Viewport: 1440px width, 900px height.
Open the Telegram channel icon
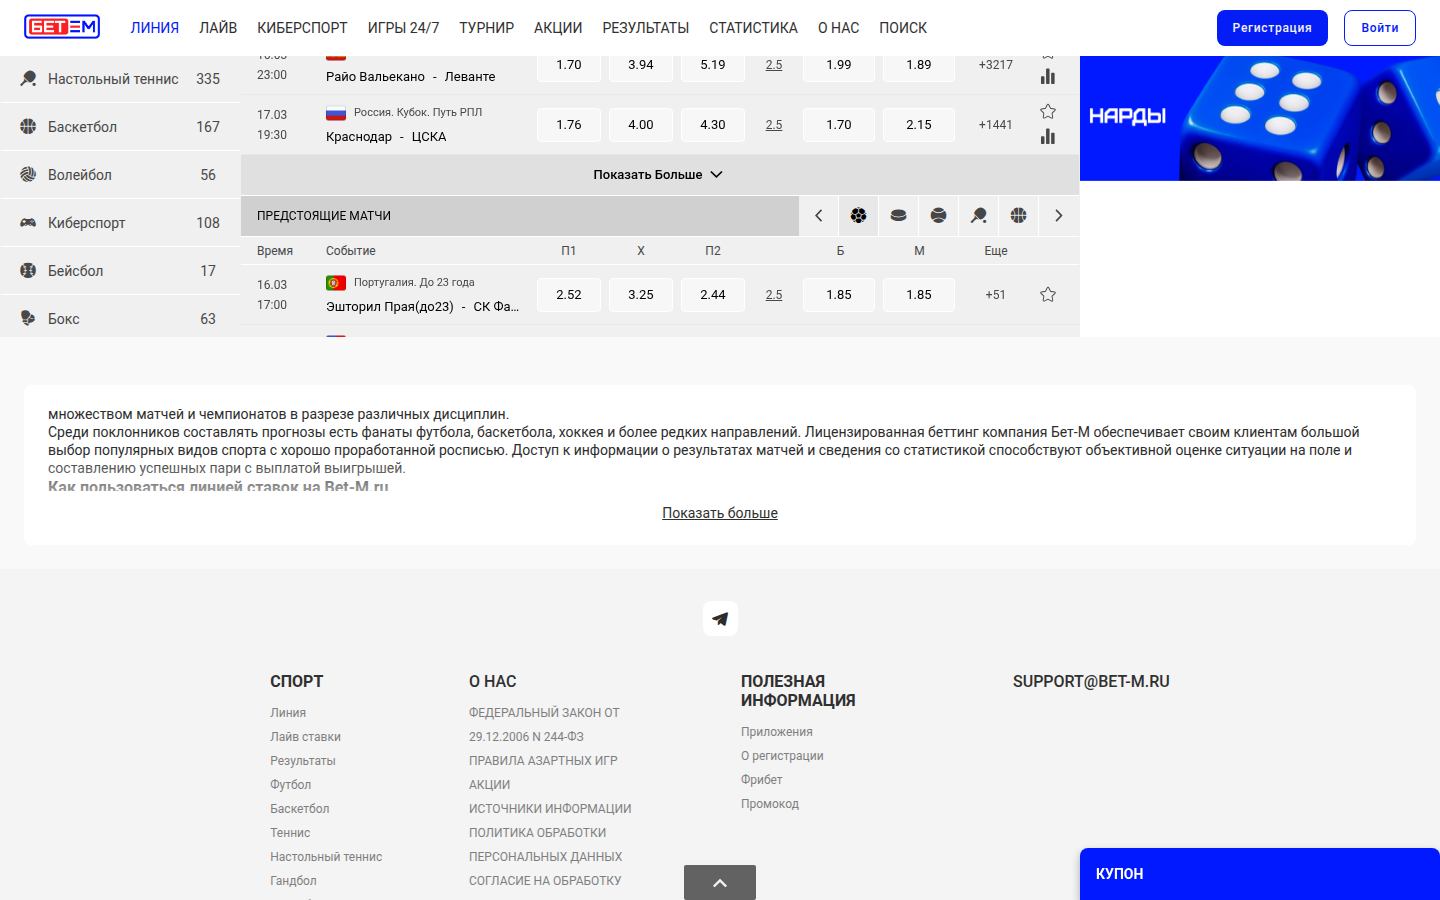point(720,619)
